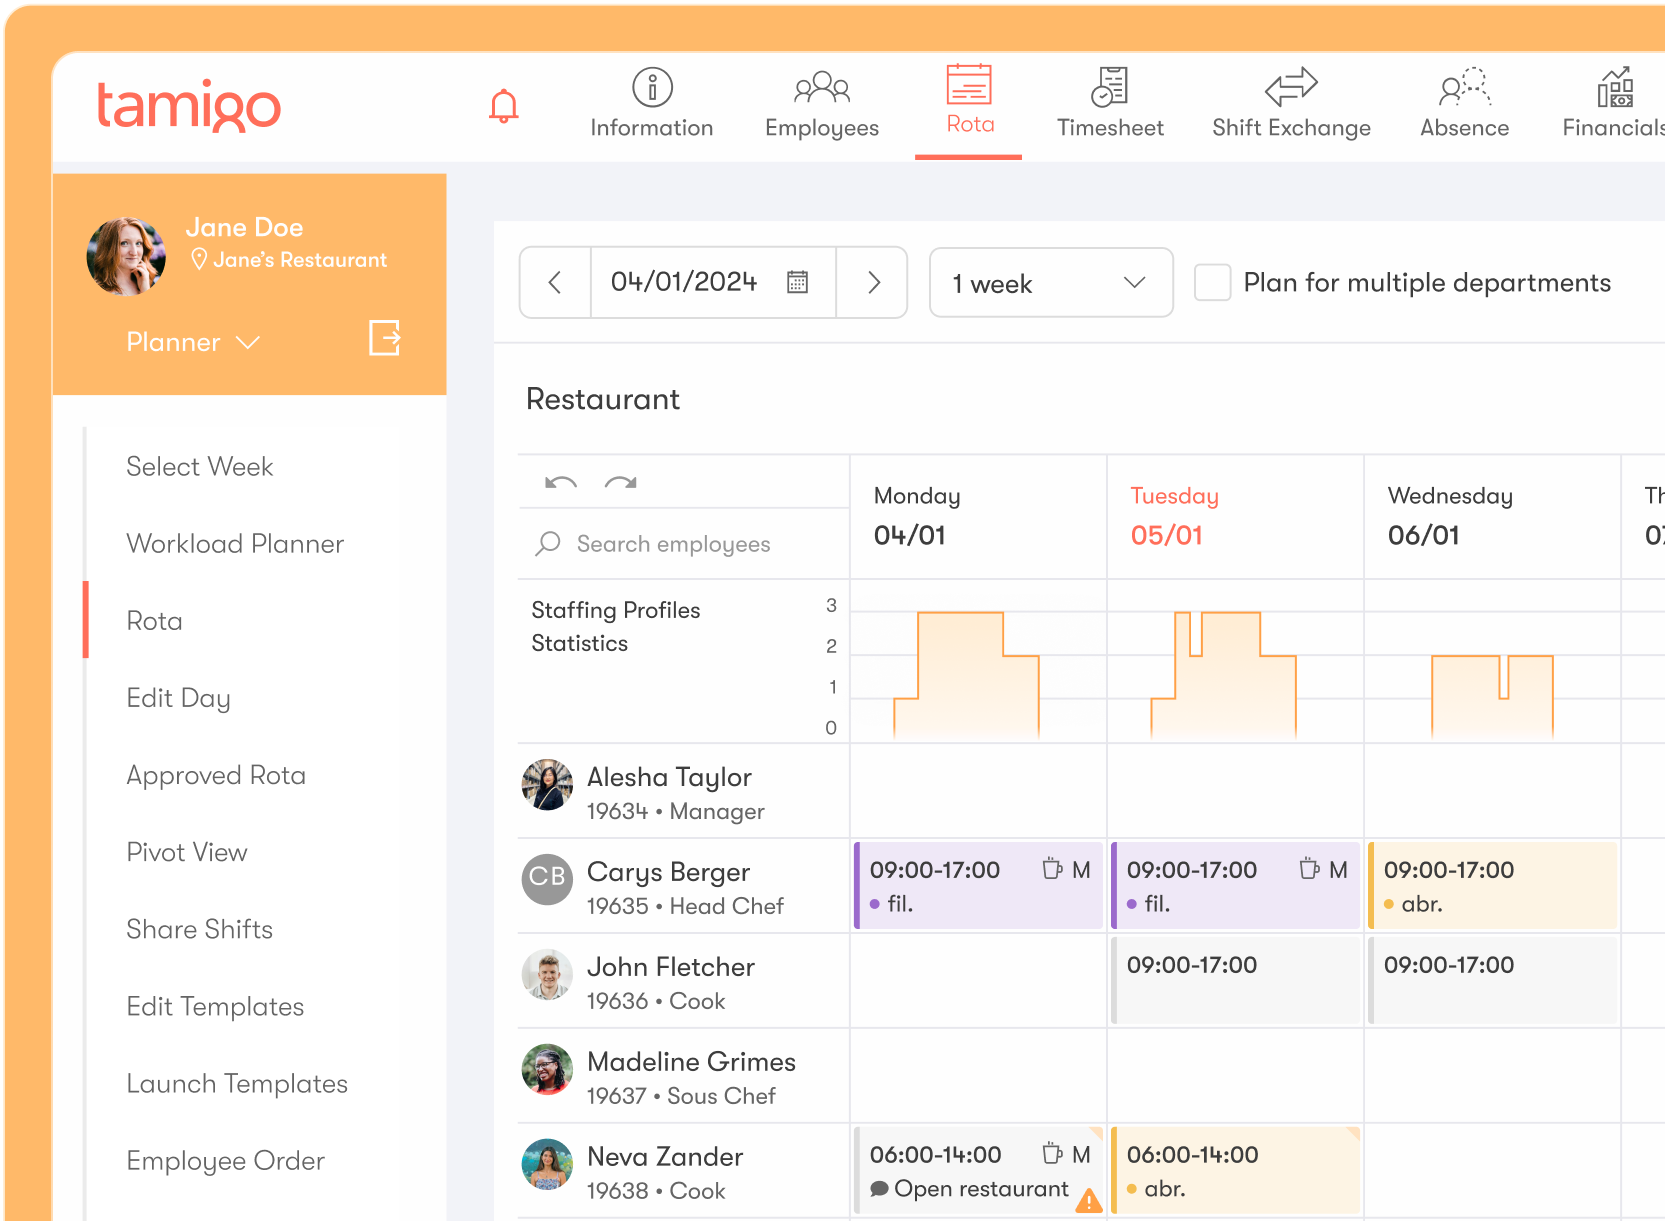Open the calendar date picker icon

[x=797, y=282]
